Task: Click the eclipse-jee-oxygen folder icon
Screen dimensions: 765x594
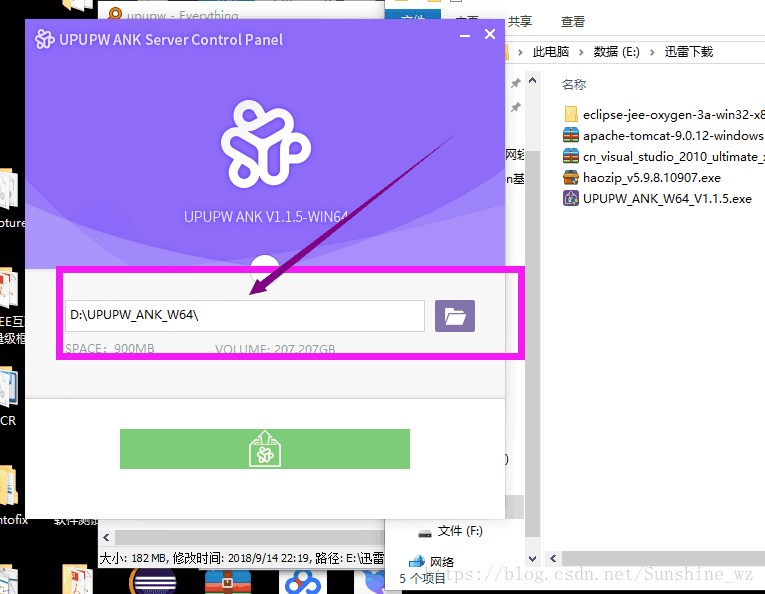Action: (x=571, y=115)
